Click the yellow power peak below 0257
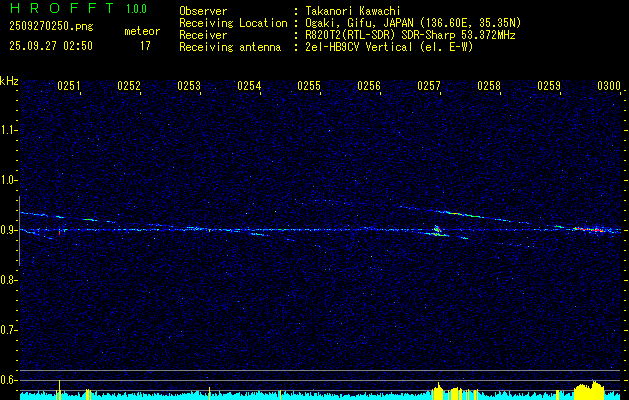 (438, 391)
